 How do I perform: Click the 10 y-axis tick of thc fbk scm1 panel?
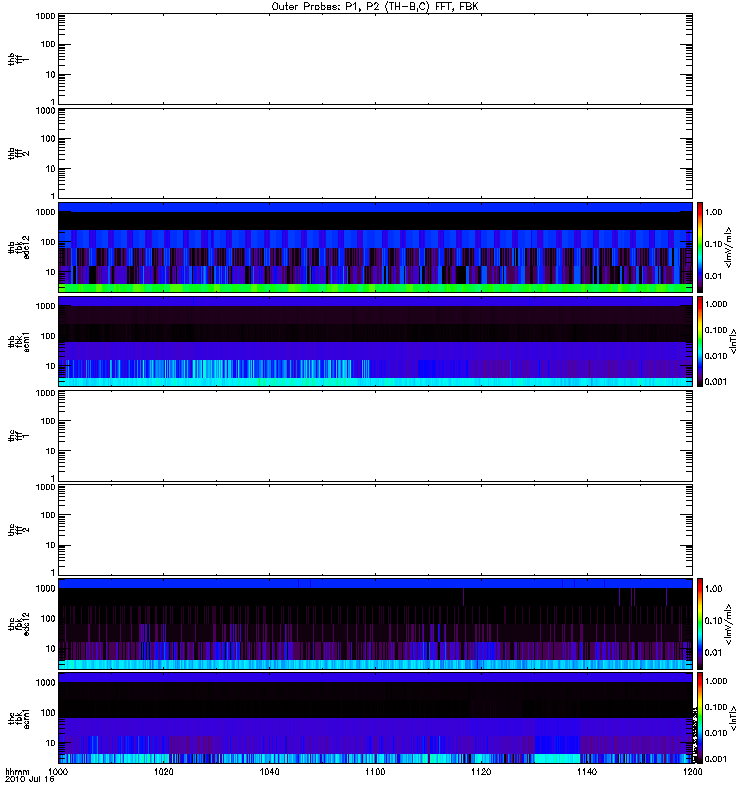pos(51,743)
